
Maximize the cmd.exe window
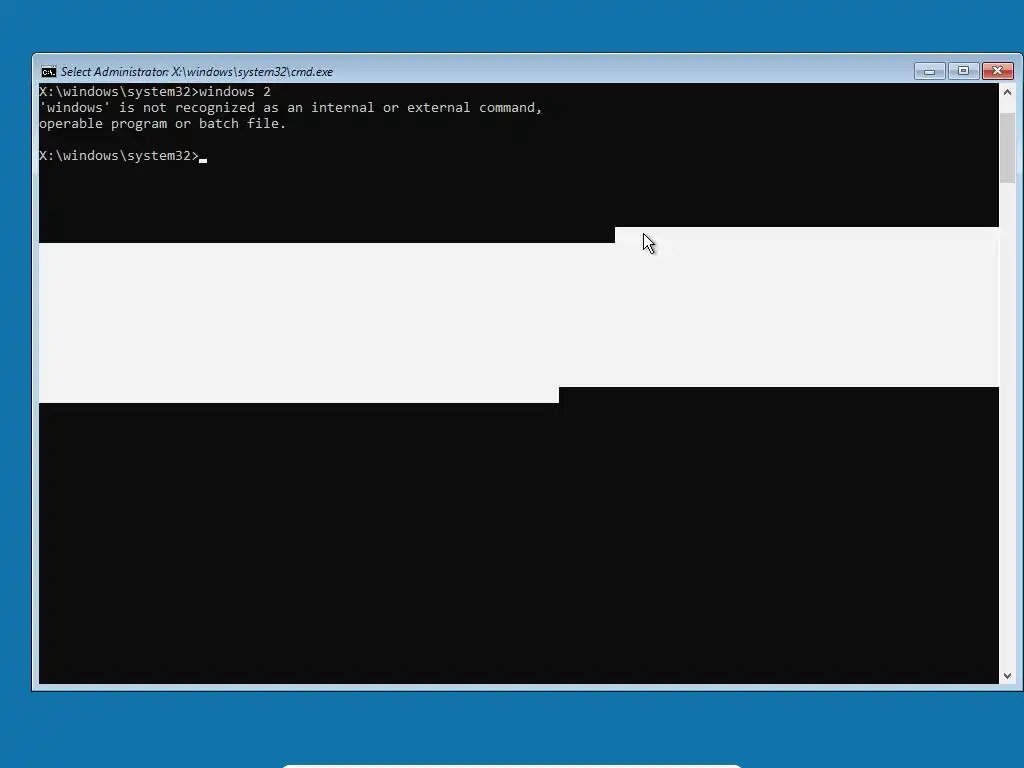[x=963, y=71]
